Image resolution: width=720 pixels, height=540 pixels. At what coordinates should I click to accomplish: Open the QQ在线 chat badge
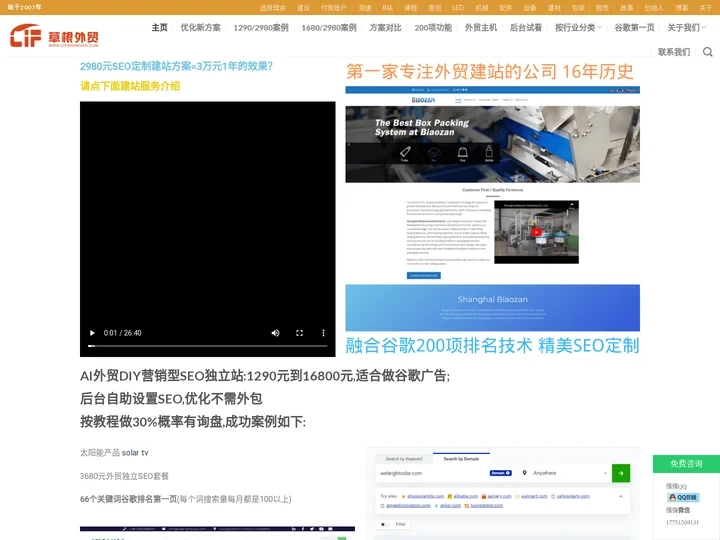(x=683, y=497)
